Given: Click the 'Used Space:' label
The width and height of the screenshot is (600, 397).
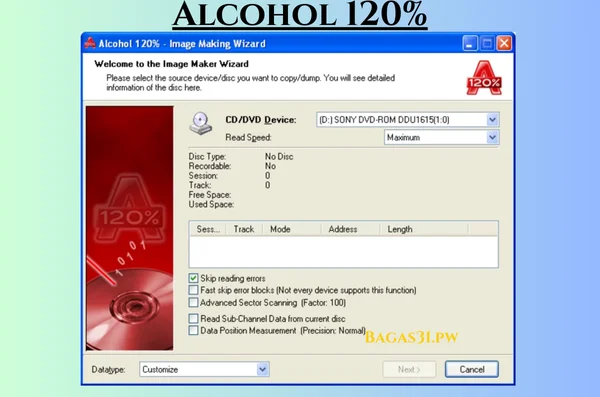Looking at the screenshot, I should point(211,204).
